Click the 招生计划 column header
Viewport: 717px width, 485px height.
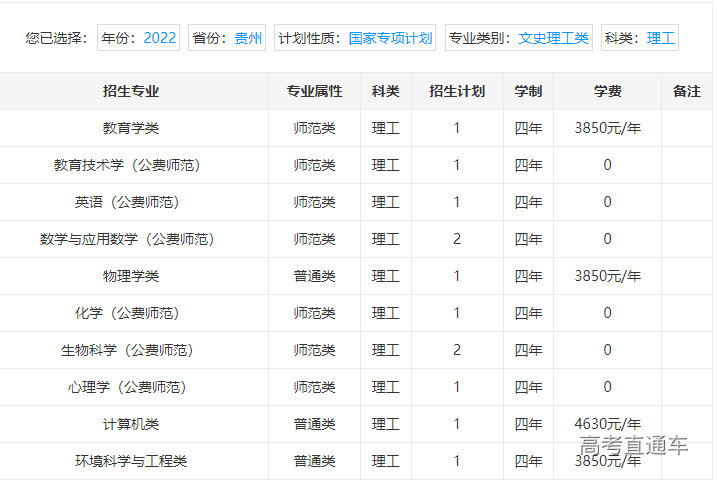click(457, 91)
